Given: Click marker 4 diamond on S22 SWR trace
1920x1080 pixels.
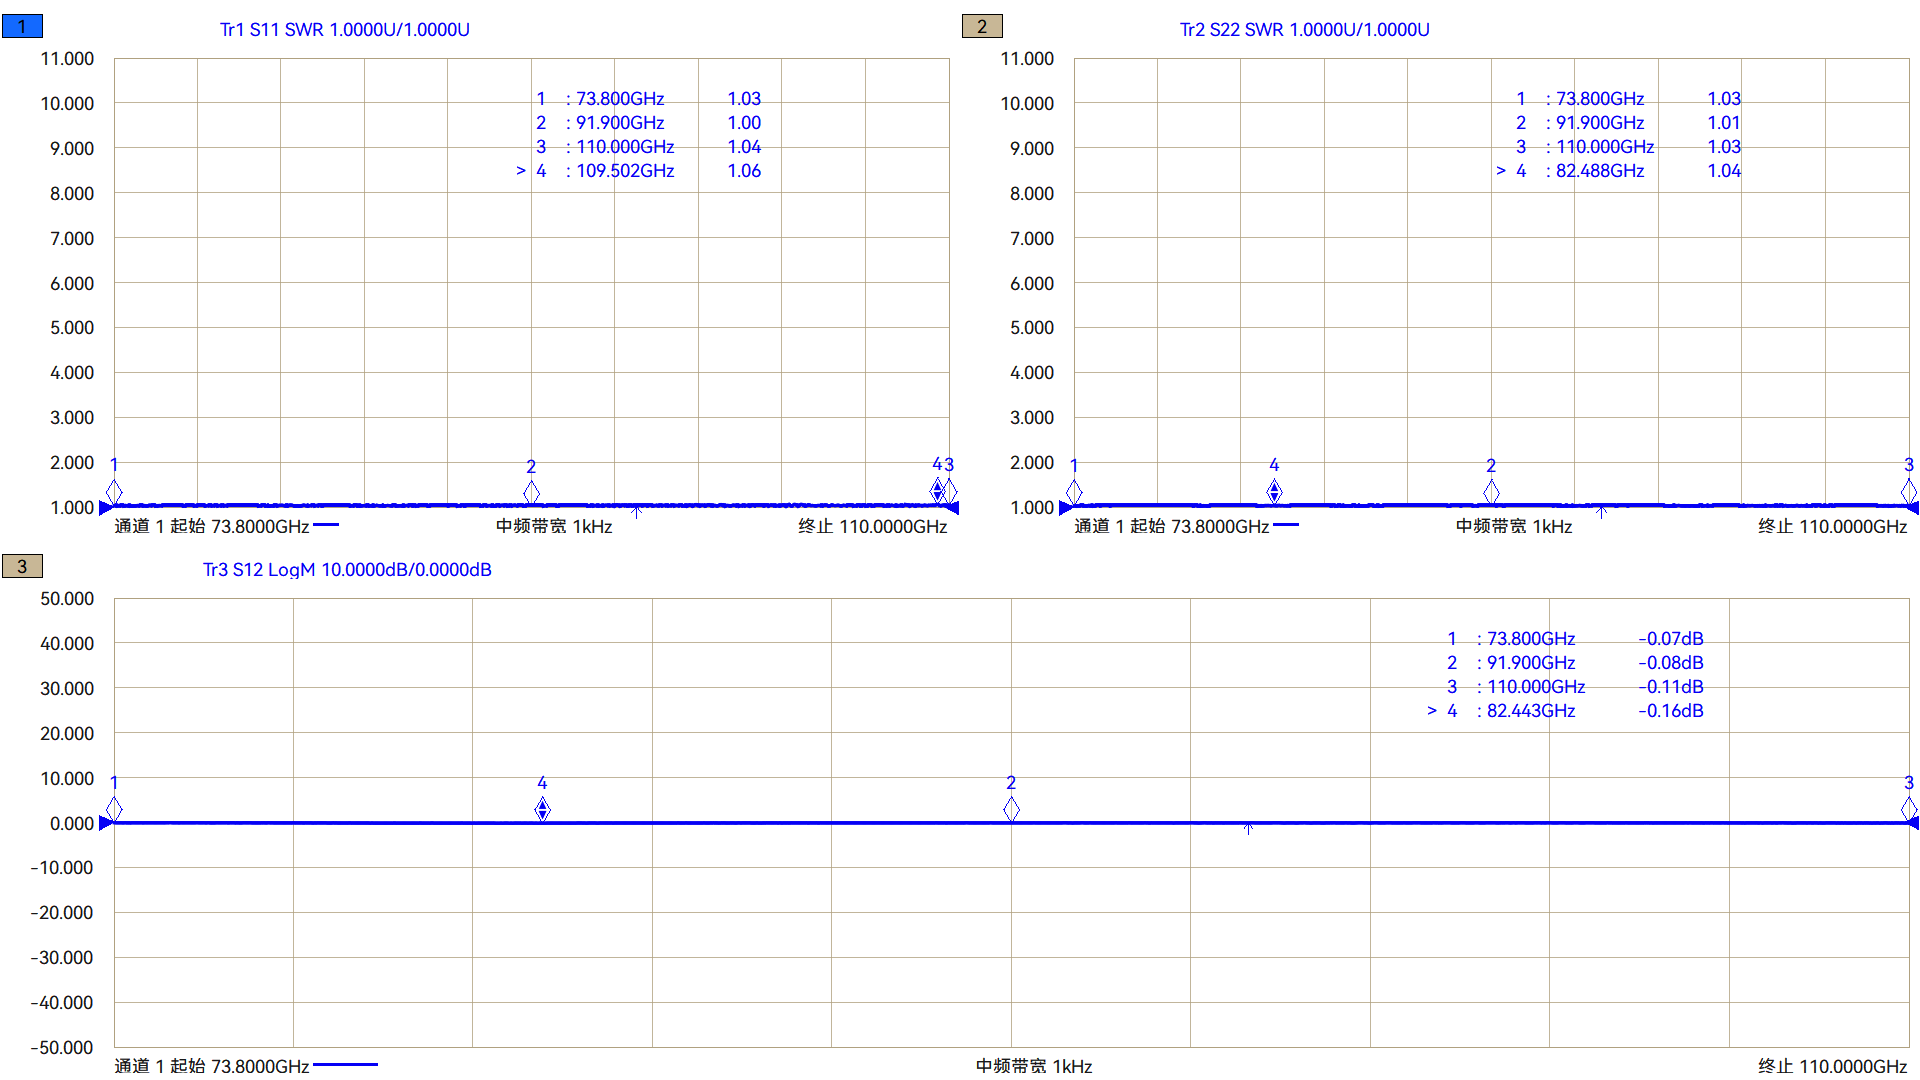Looking at the screenshot, I should tap(1274, 490).
